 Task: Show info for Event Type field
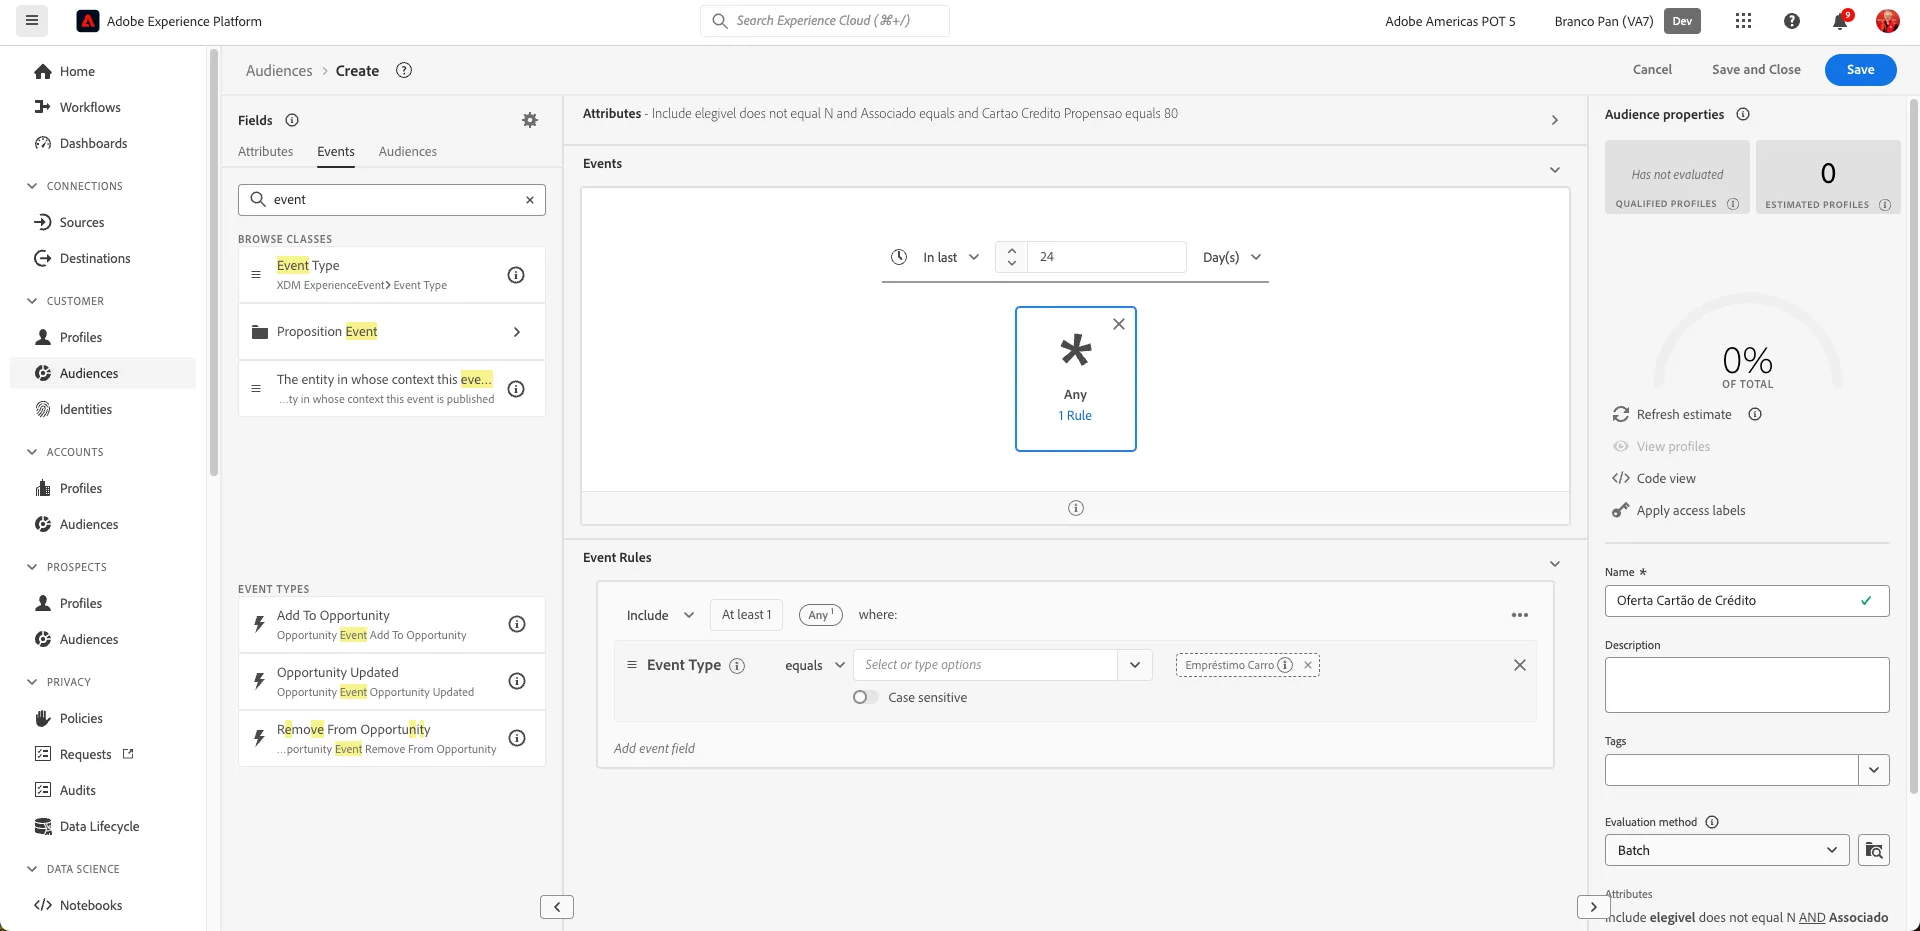coord(516,275)
